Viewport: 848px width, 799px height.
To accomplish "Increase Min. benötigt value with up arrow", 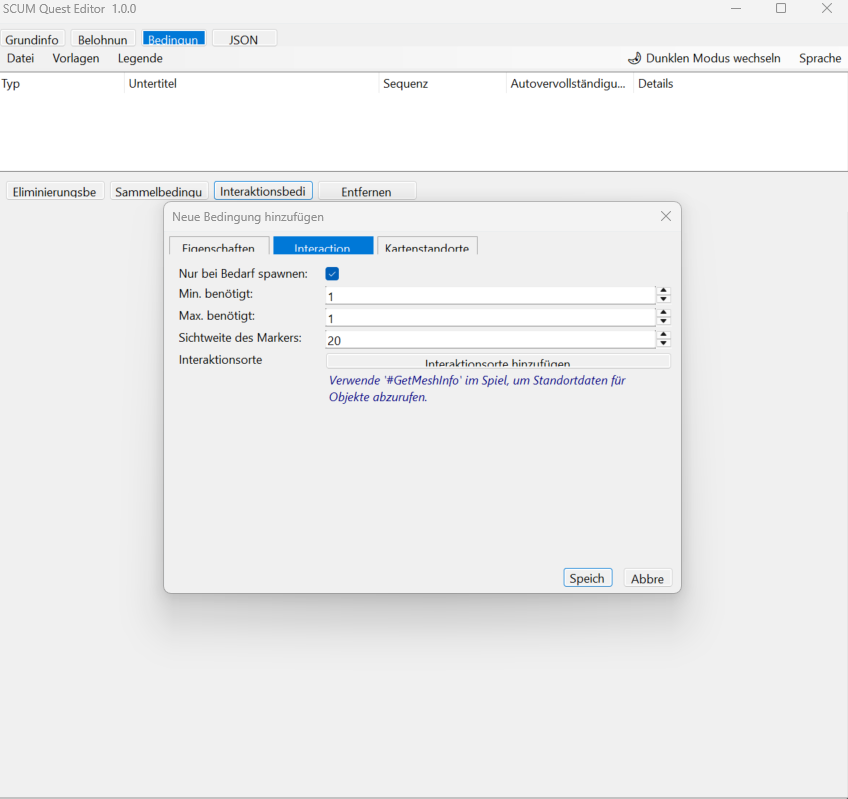I will [663, 291].
